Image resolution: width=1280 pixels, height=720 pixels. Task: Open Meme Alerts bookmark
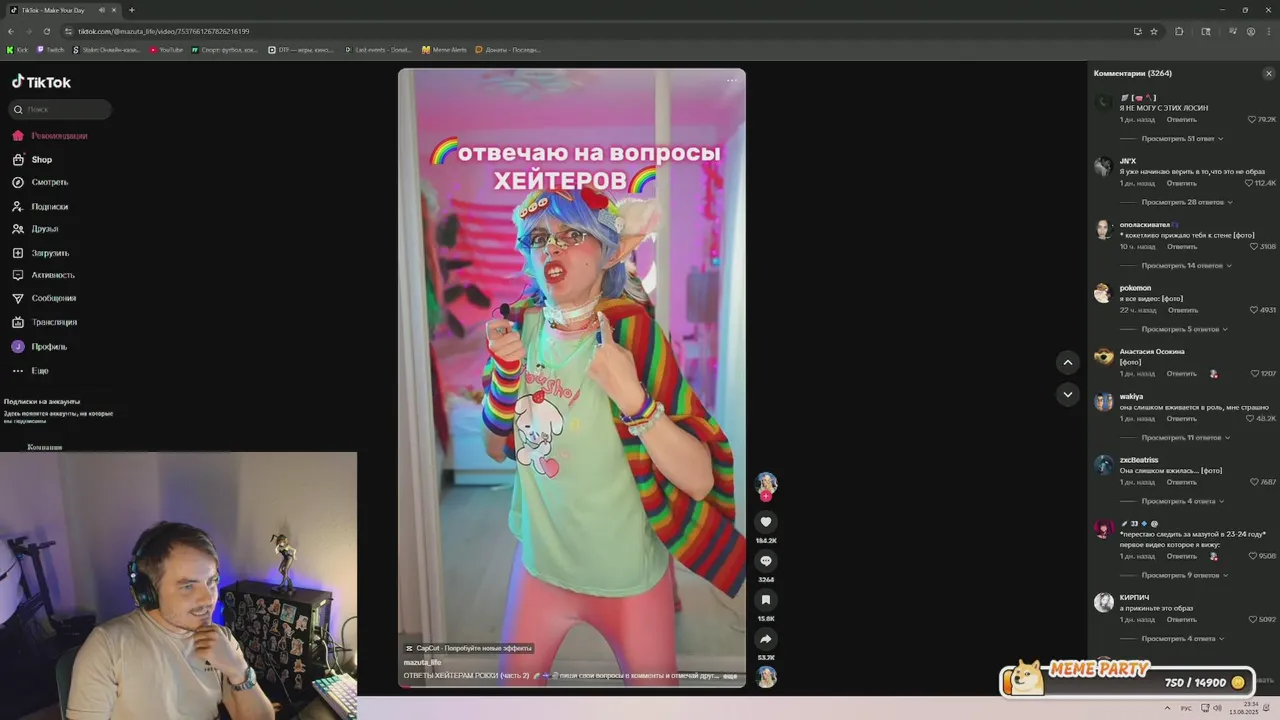click(445, 50)
